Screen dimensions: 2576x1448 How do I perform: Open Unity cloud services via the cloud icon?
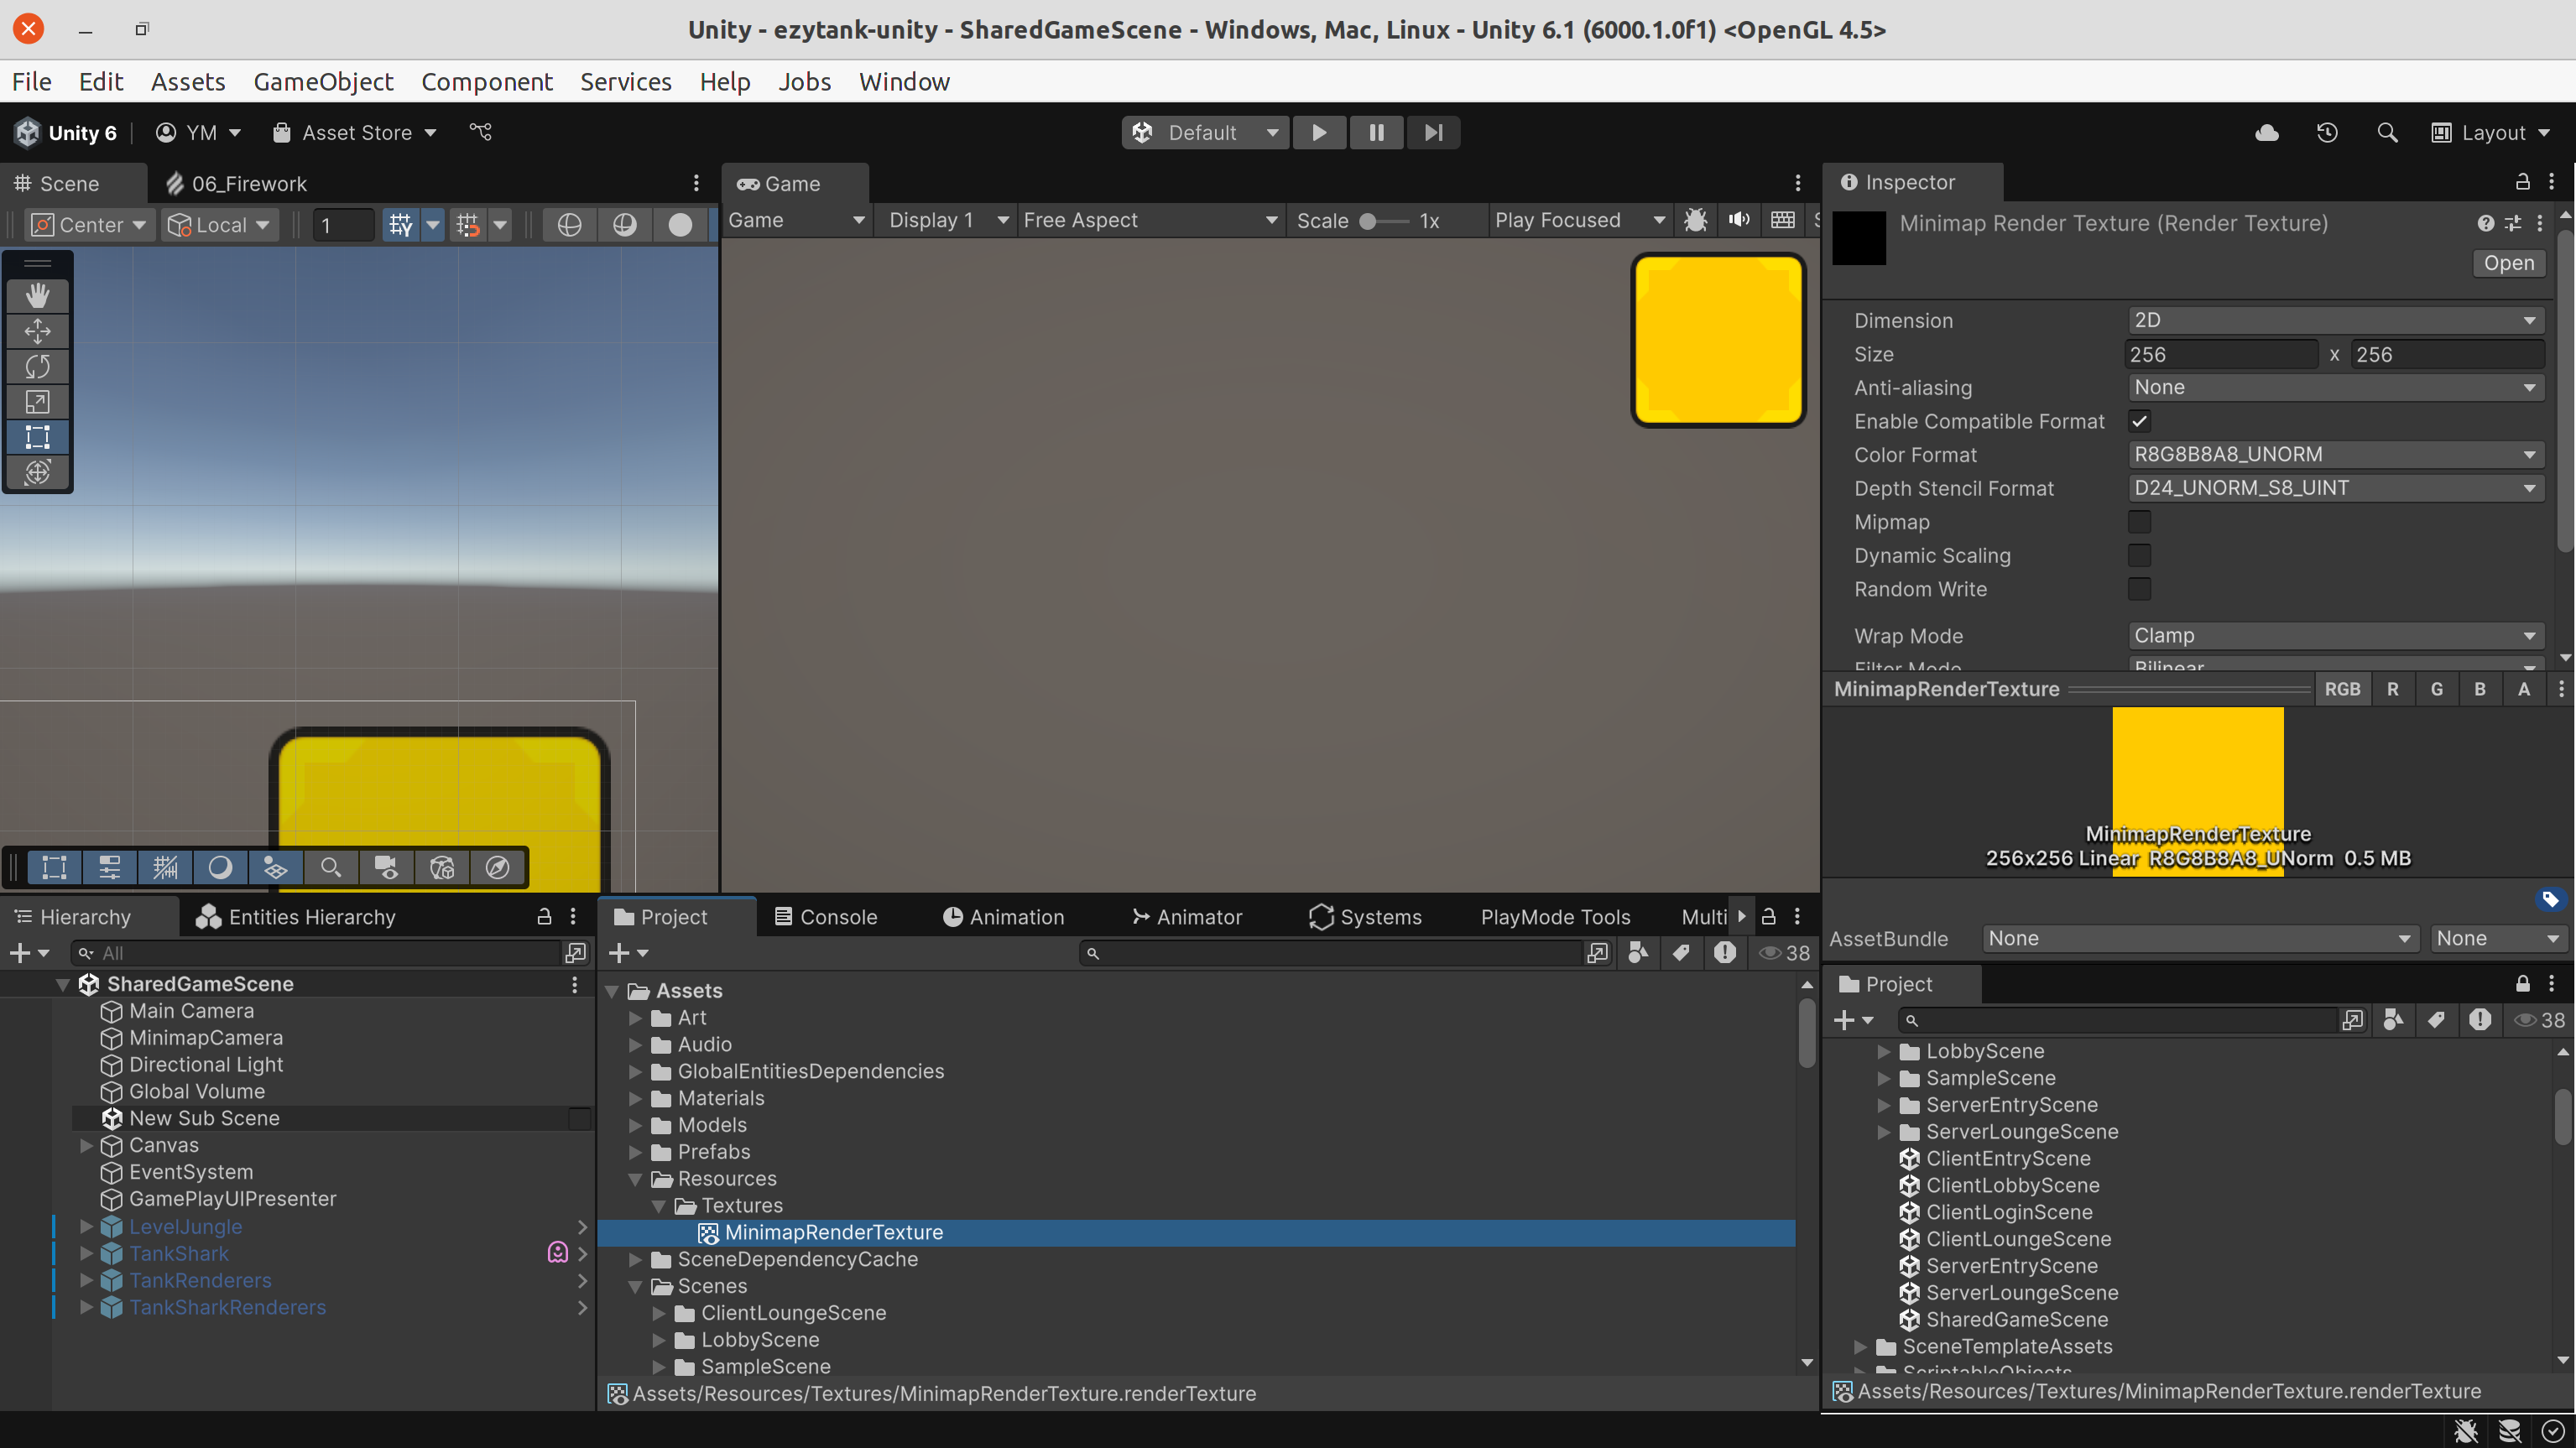(x=2267, y=132)
